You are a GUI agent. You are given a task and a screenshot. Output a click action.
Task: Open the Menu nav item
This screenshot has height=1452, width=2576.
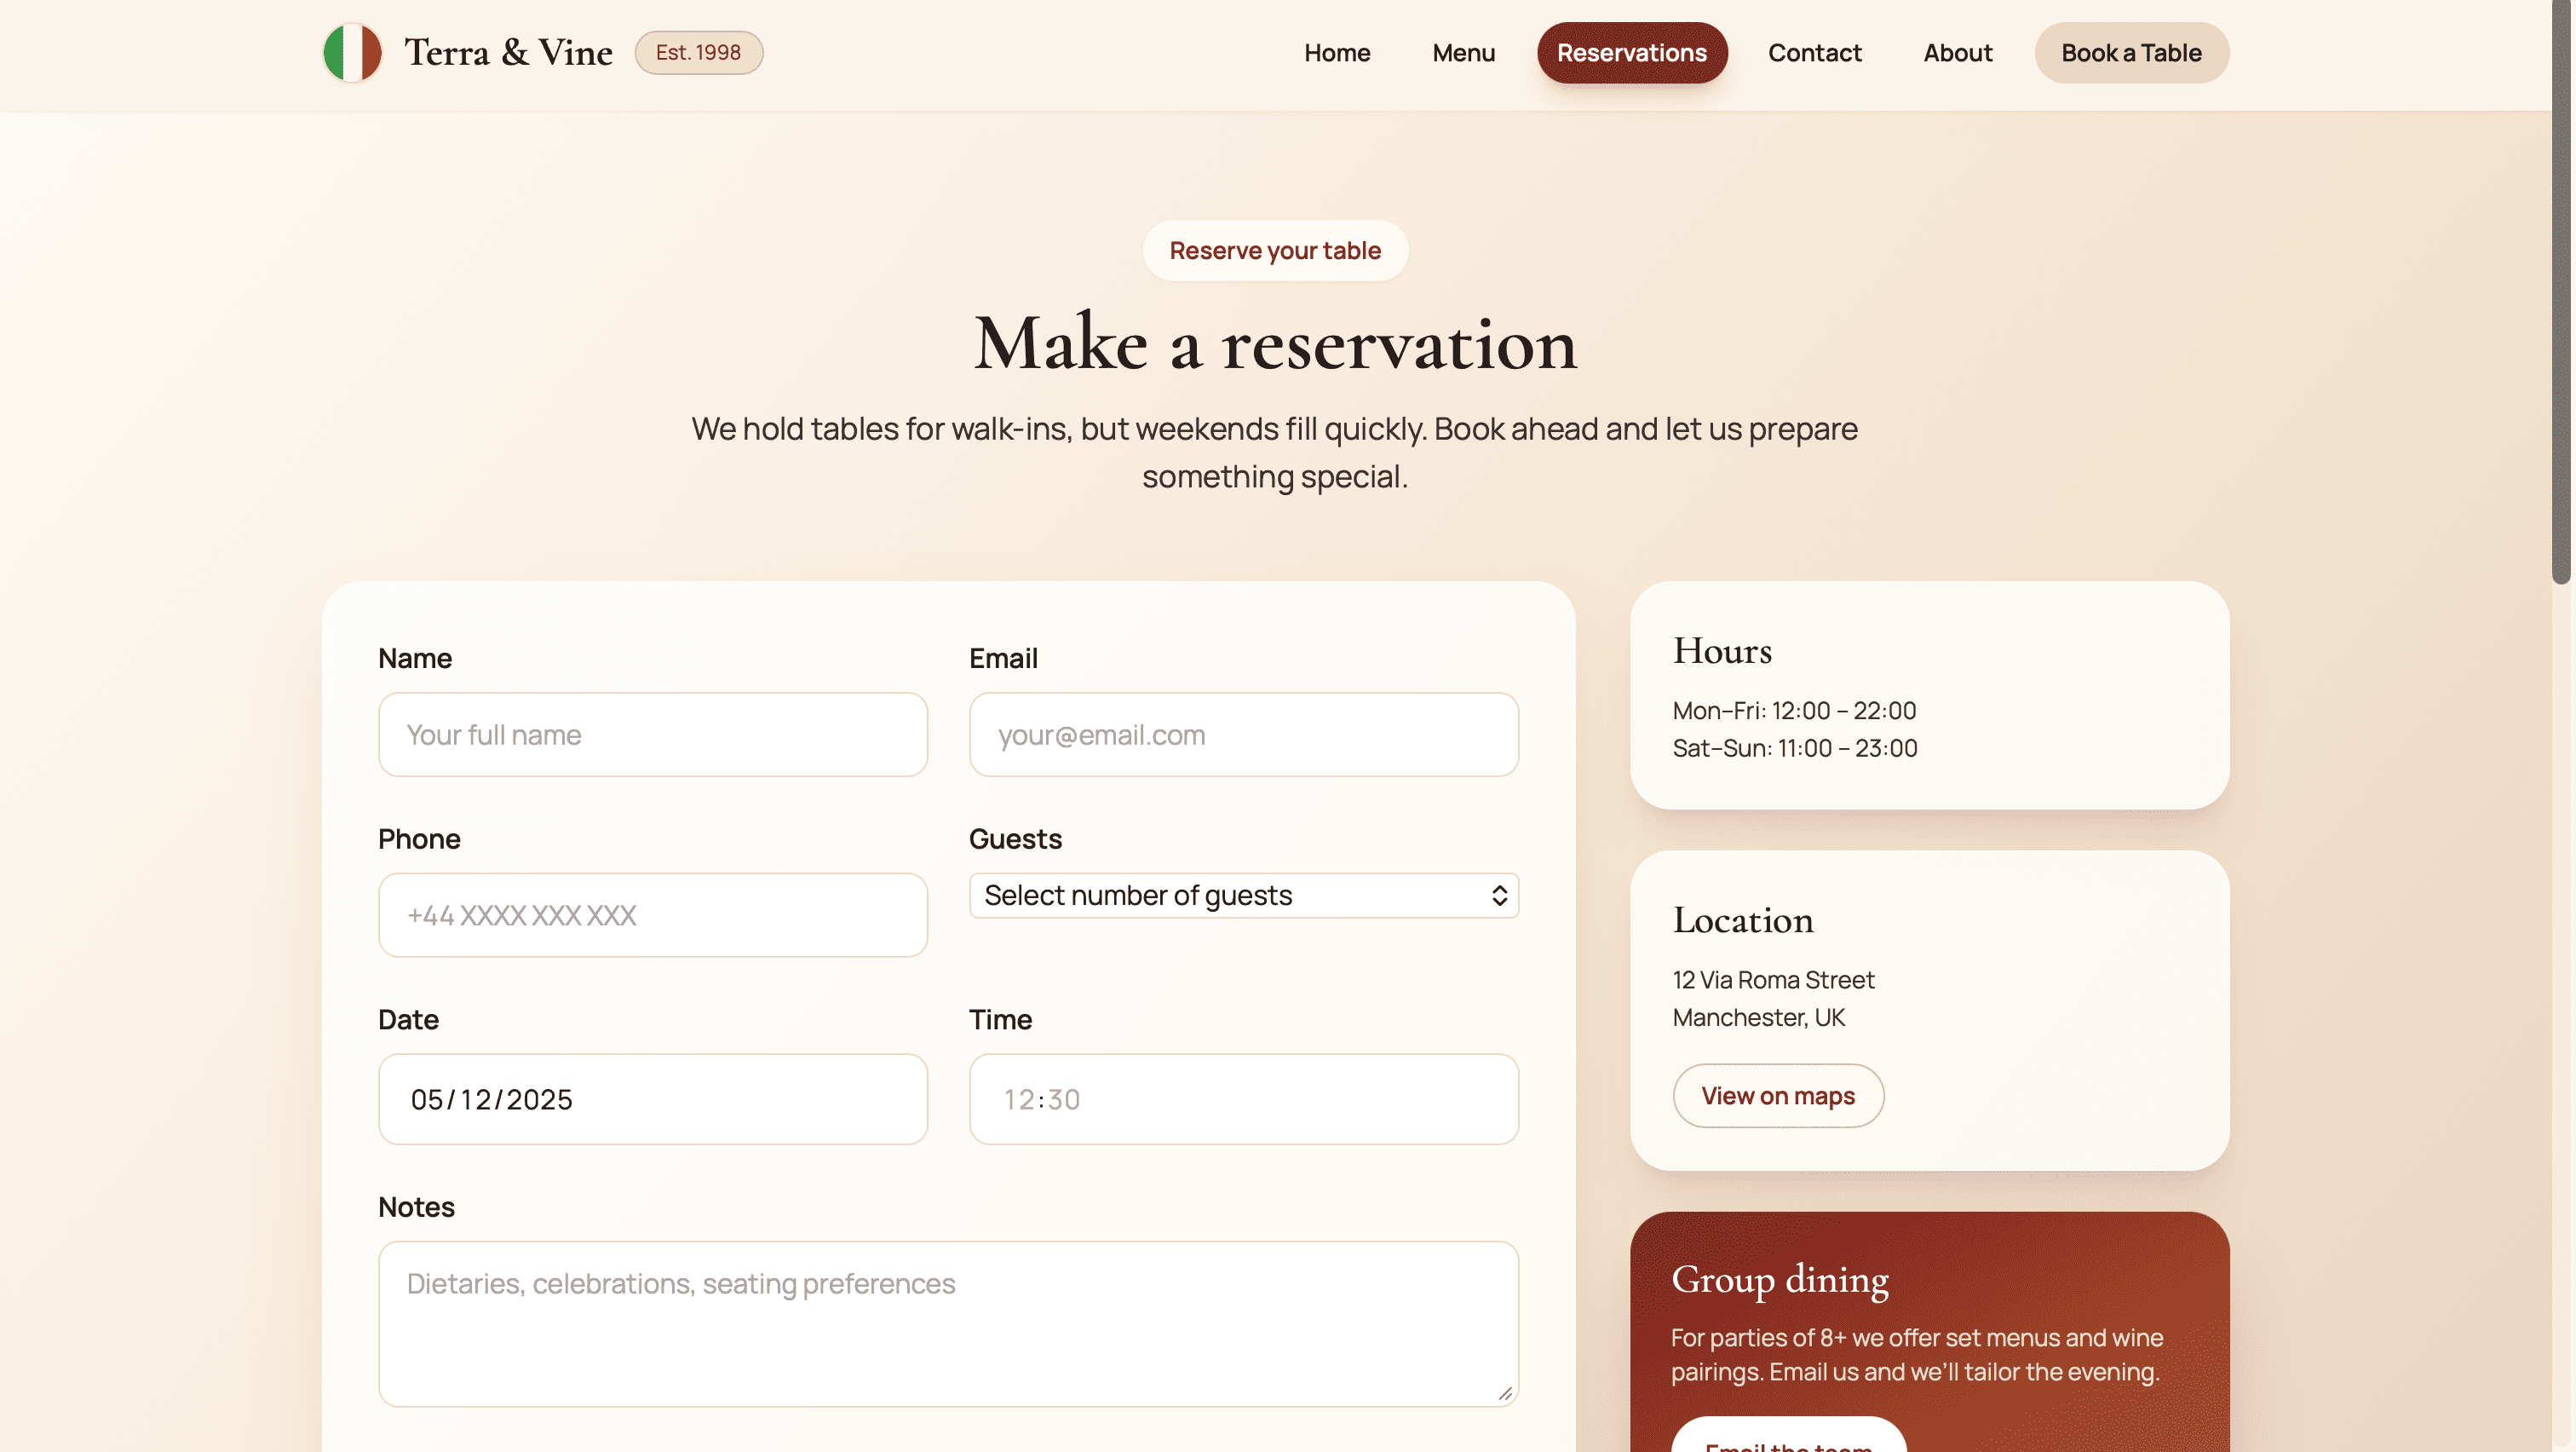point(1463,52)
